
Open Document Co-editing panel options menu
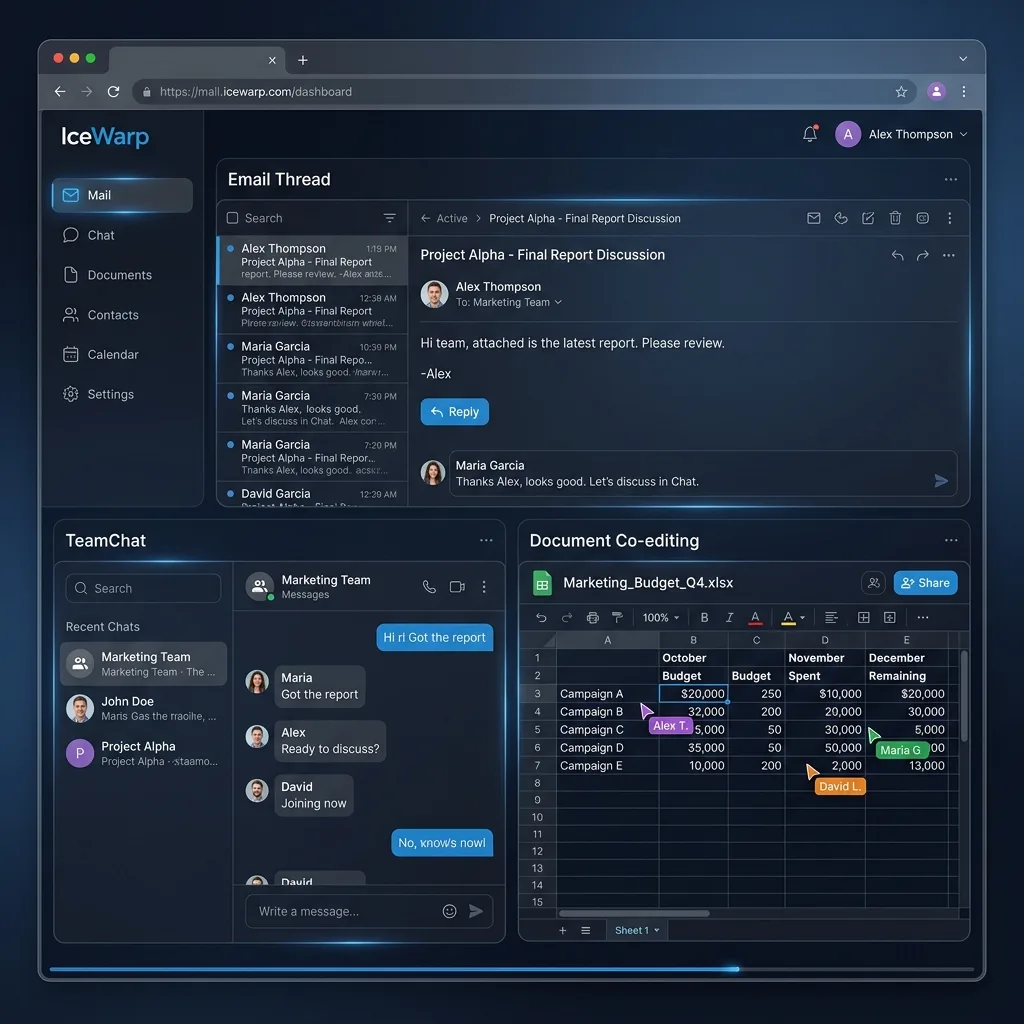point(952,540)
